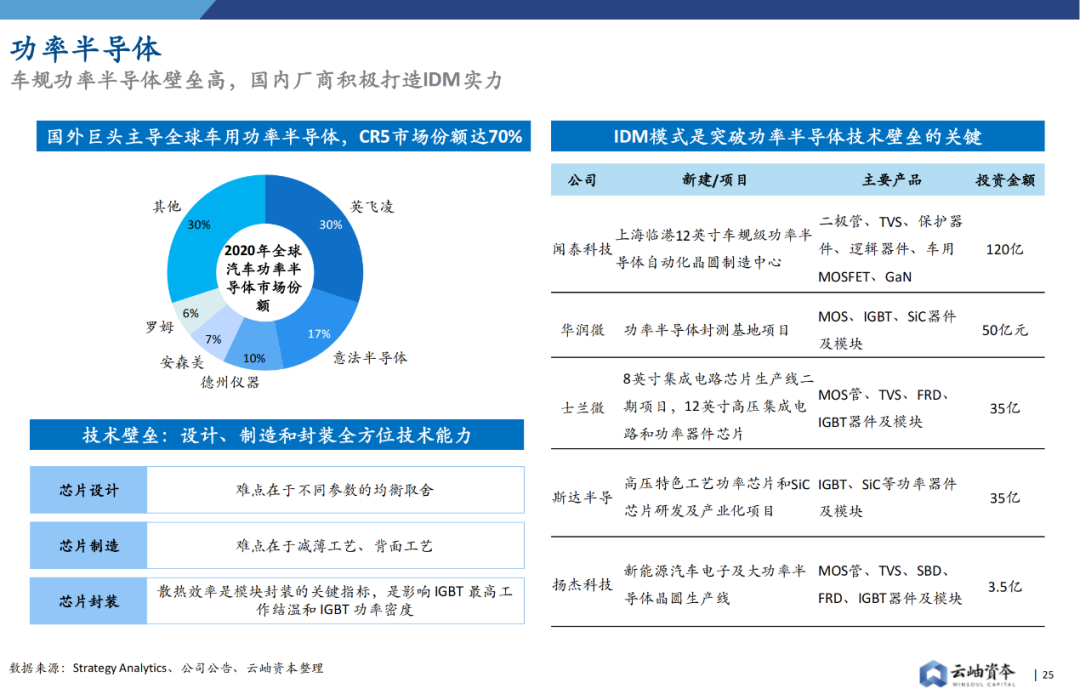The image size is (1080, 694).
Task: Click the company cell "斯达半导"
Action: point(582,498)
